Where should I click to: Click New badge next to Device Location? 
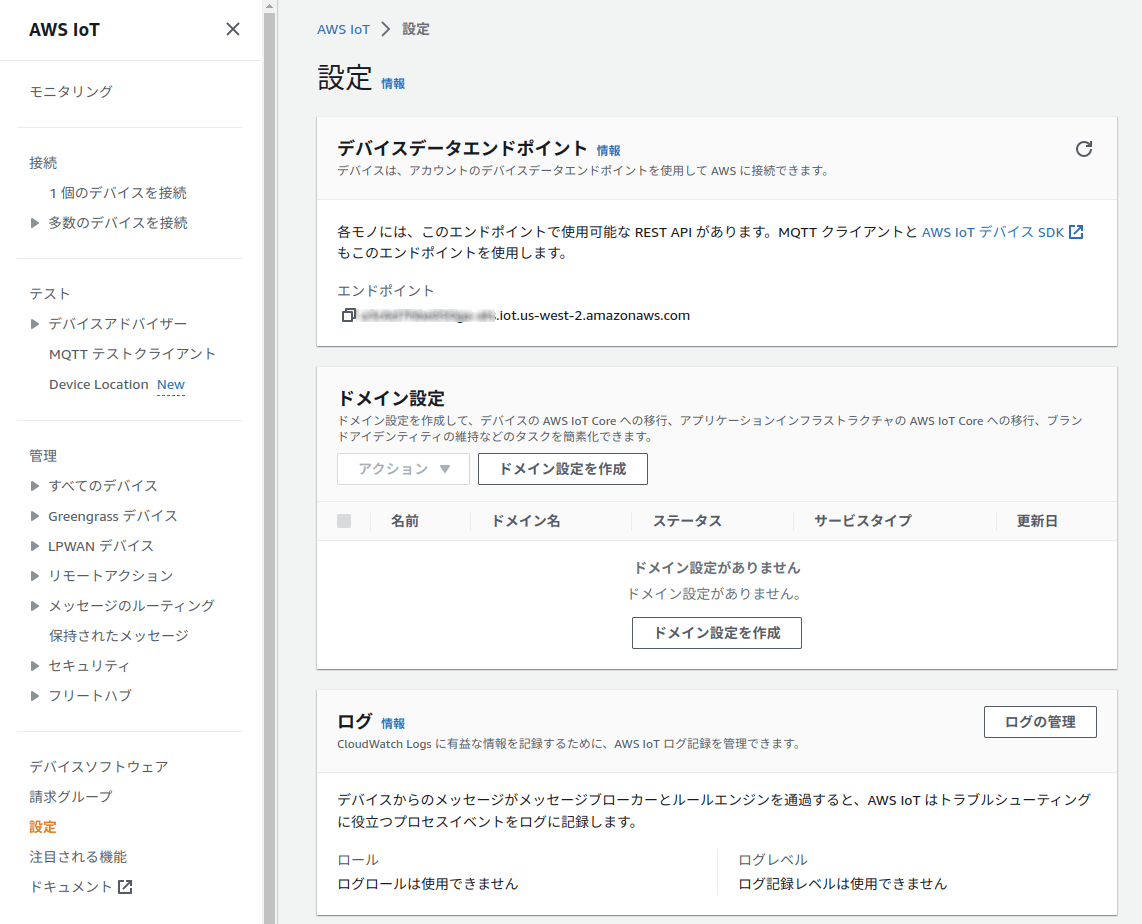click(171, 384)
